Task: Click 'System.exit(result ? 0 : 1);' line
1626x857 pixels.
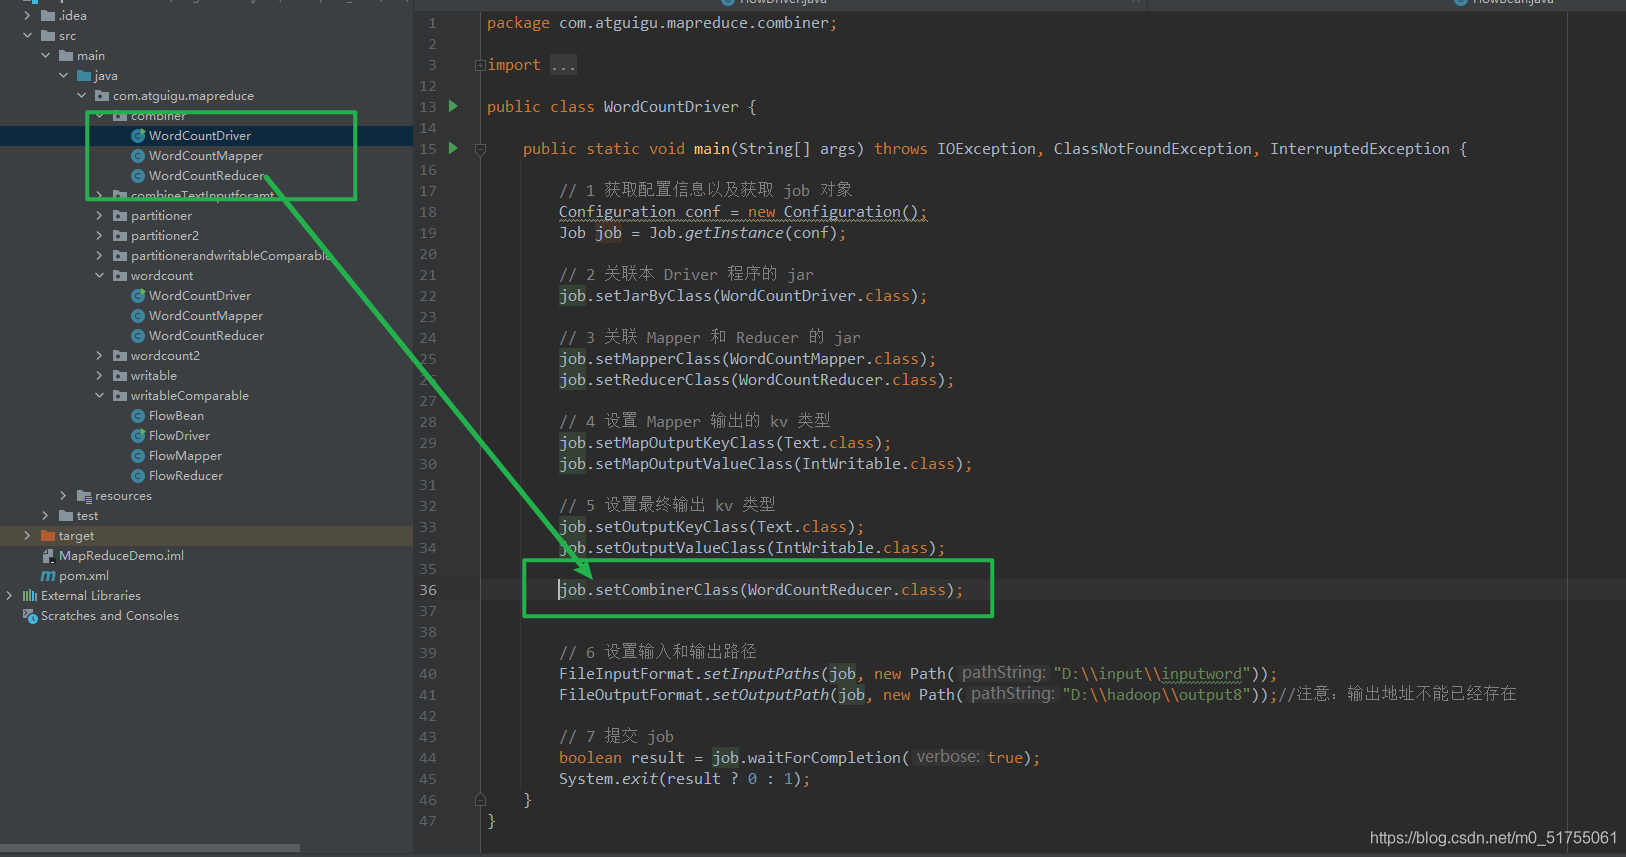Action: pos(685,779)
